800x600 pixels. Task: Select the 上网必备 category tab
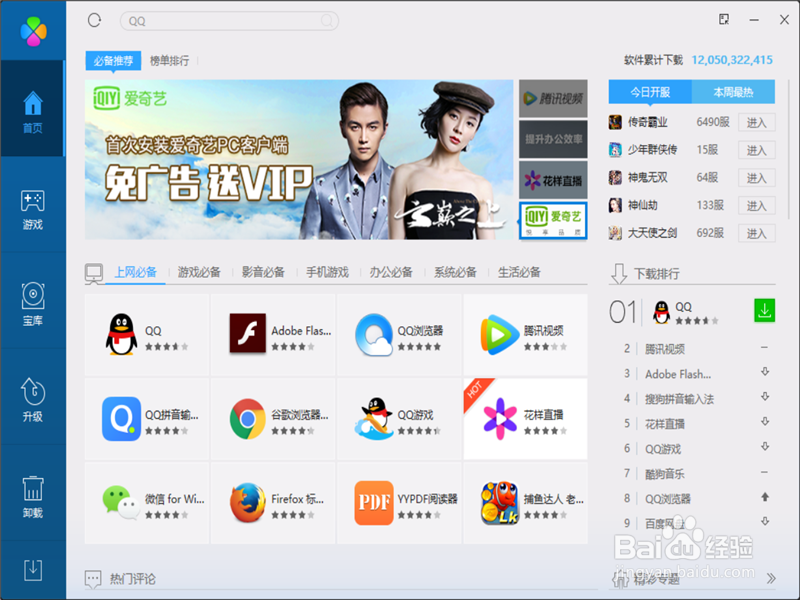pos(135,272)
